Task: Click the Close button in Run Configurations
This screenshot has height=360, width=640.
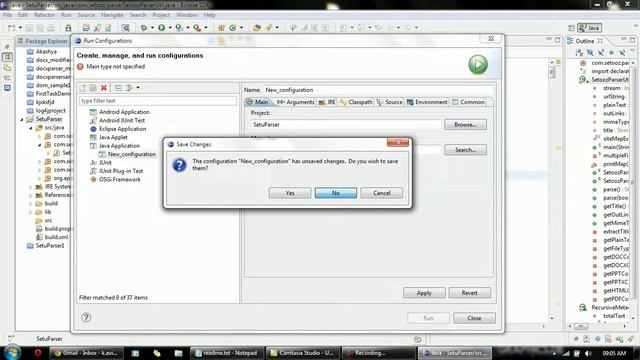Action: 474,318
